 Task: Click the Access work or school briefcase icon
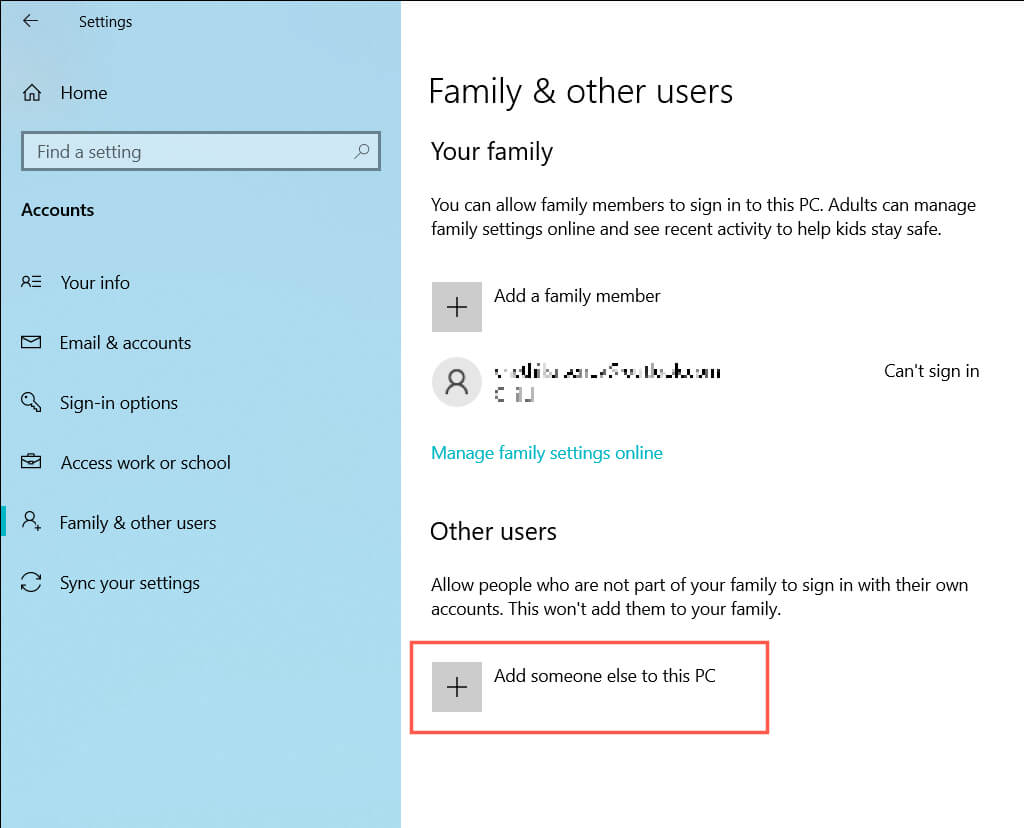pos(32,462)
